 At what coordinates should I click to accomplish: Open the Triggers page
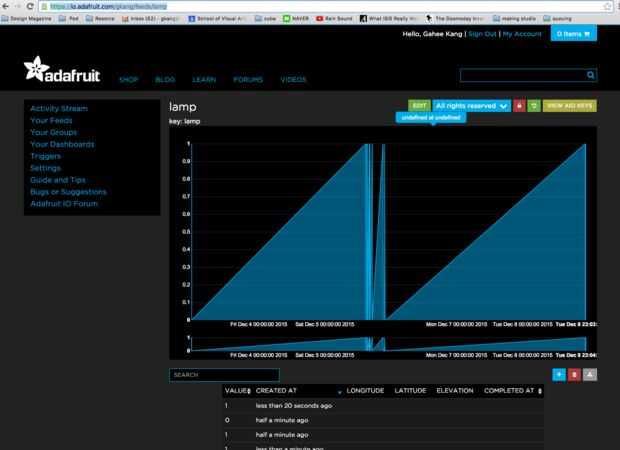[45, 156]
